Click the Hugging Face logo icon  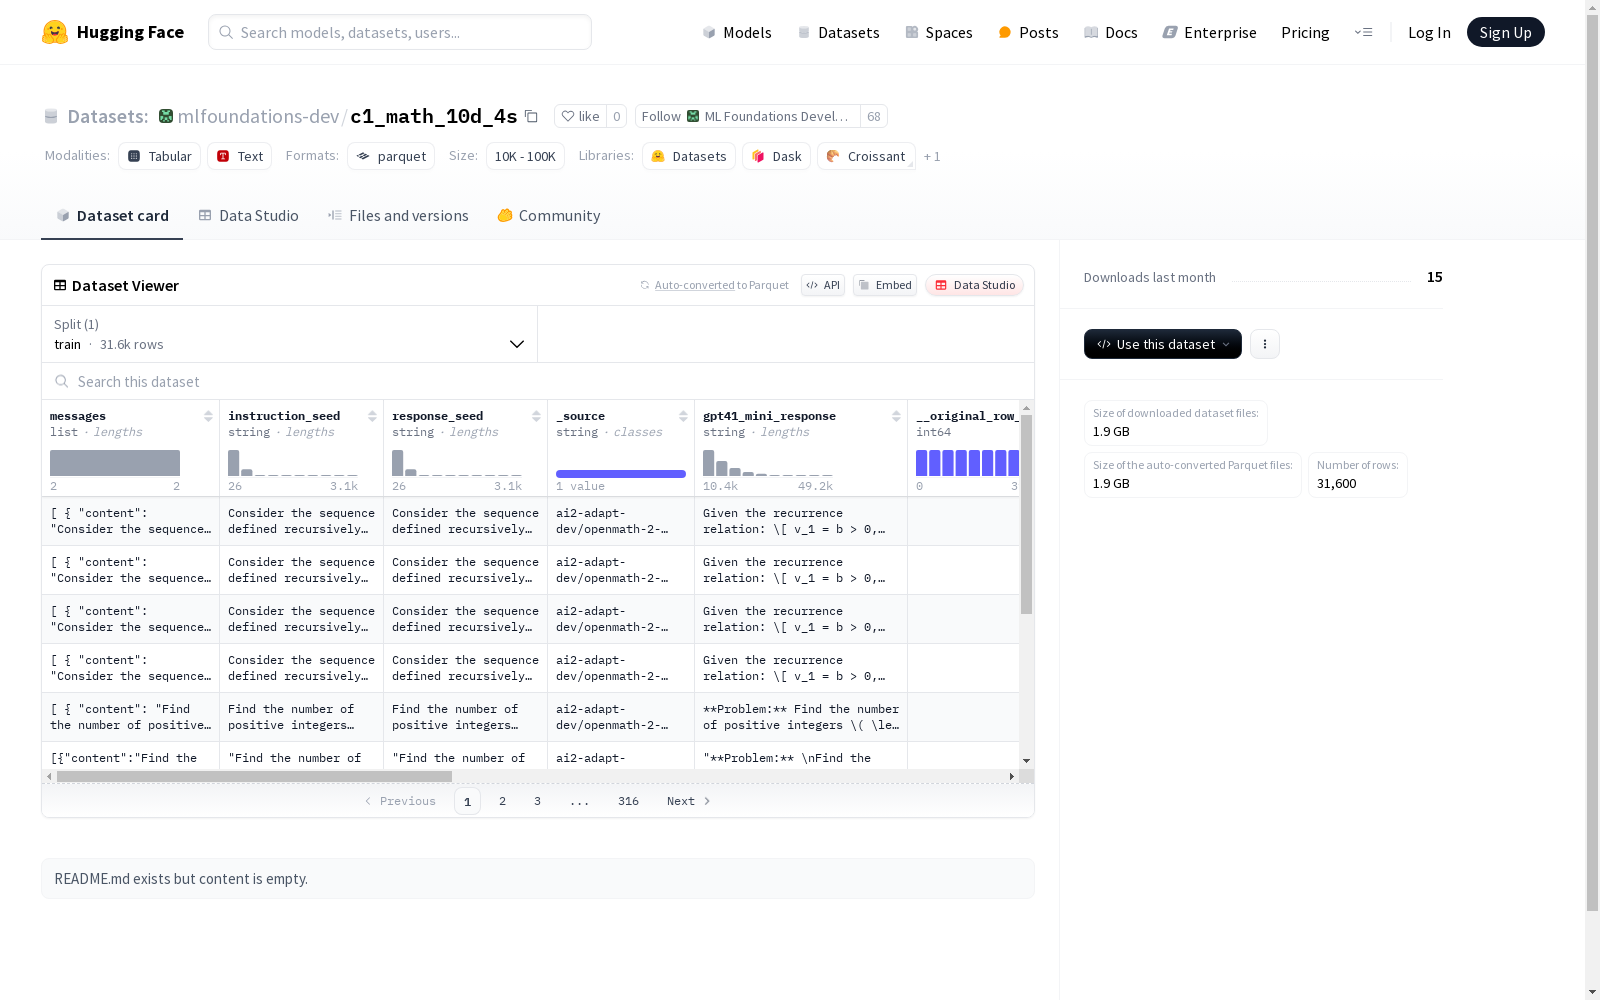click(x=55, y=32)
